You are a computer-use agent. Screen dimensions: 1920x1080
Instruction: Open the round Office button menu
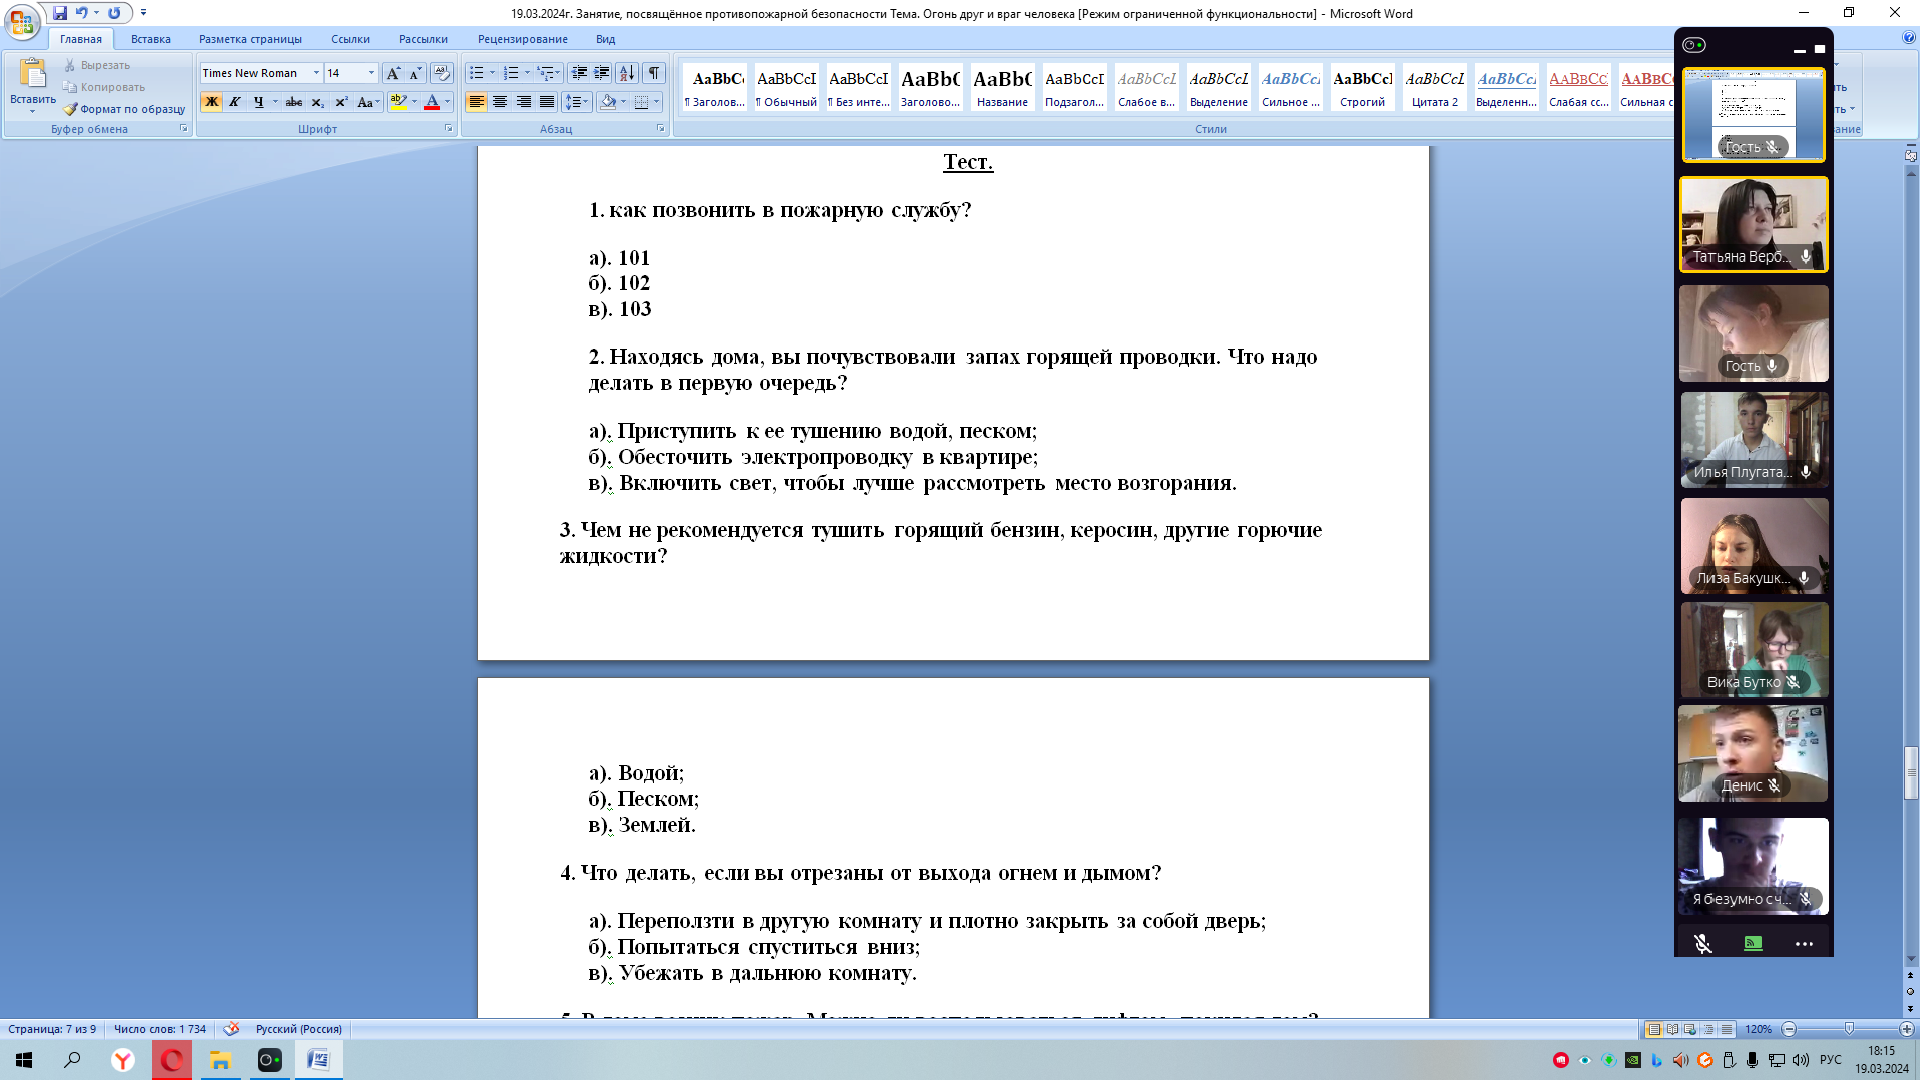pos(22,22)
